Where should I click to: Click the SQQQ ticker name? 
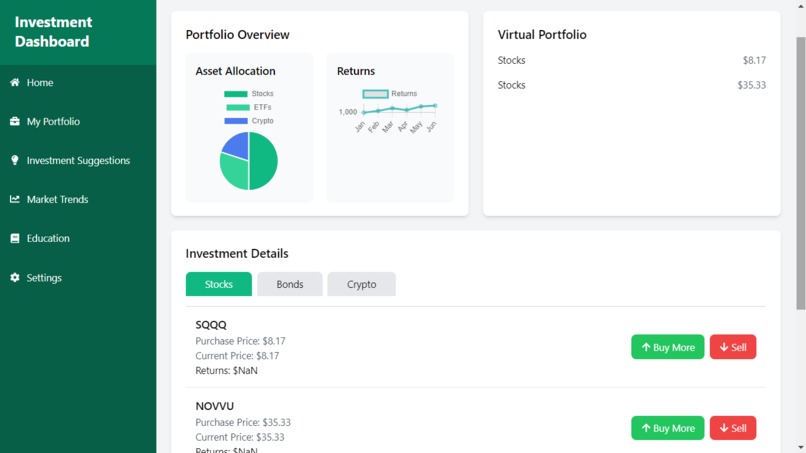[211, 325]
